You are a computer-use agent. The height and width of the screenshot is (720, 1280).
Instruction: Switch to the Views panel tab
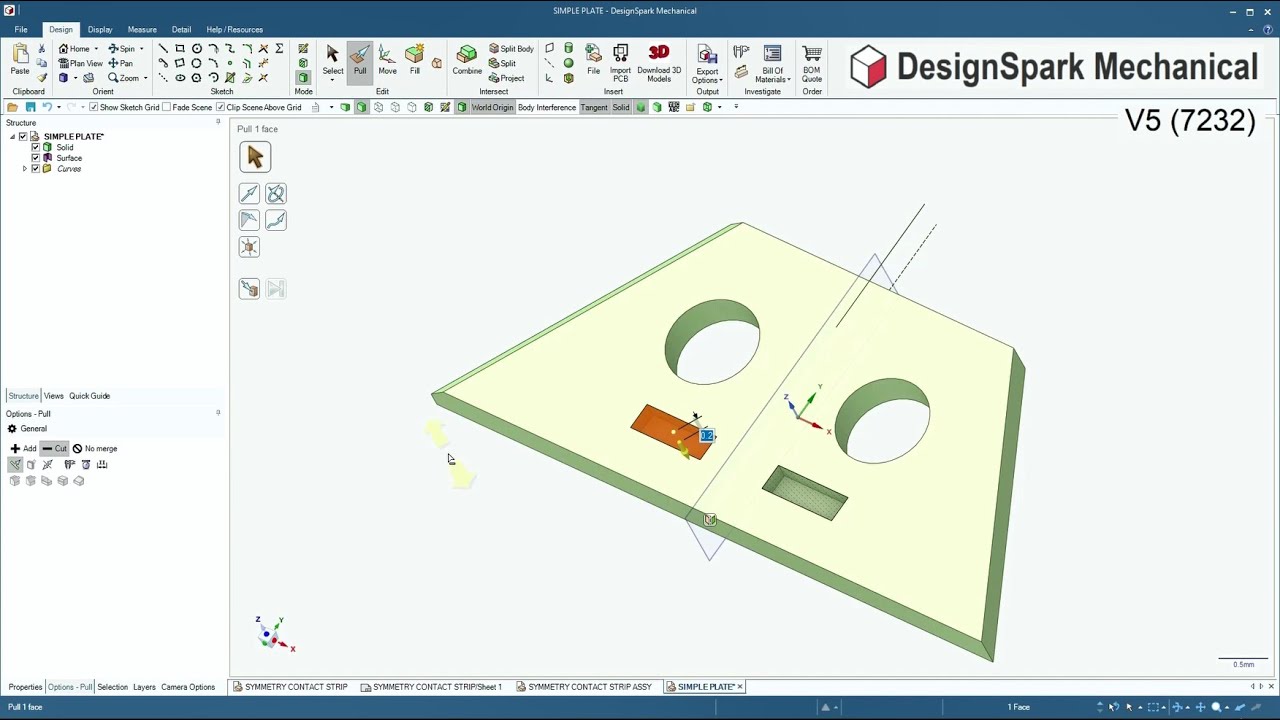point(53,396)
